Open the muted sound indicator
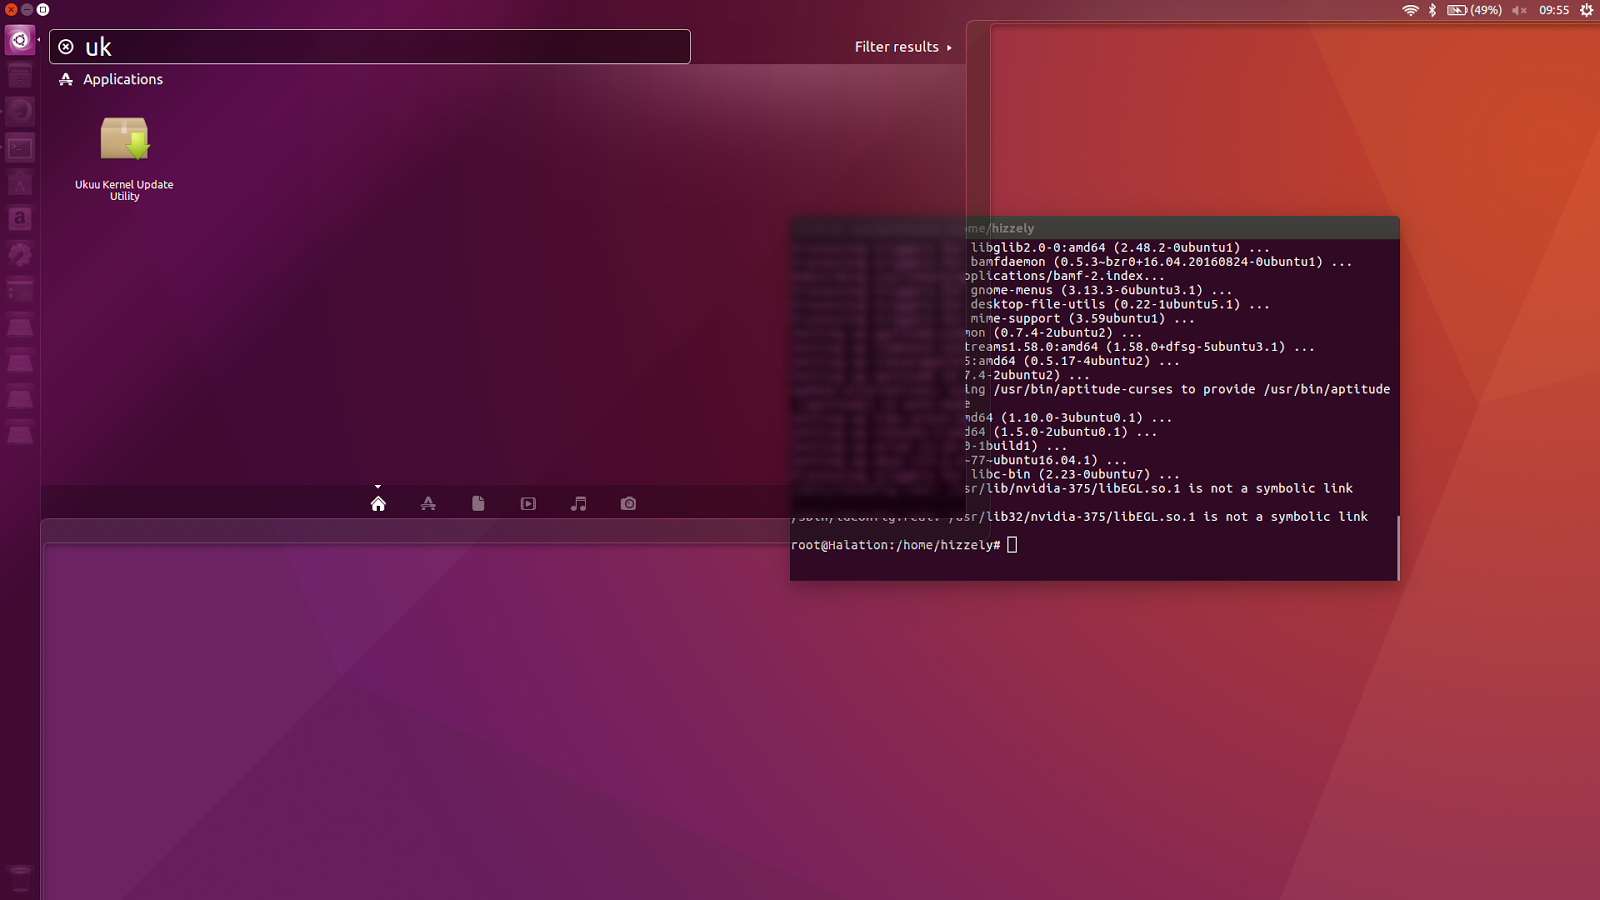Screen dimensions: 1600x900 tap(1519, 10)
